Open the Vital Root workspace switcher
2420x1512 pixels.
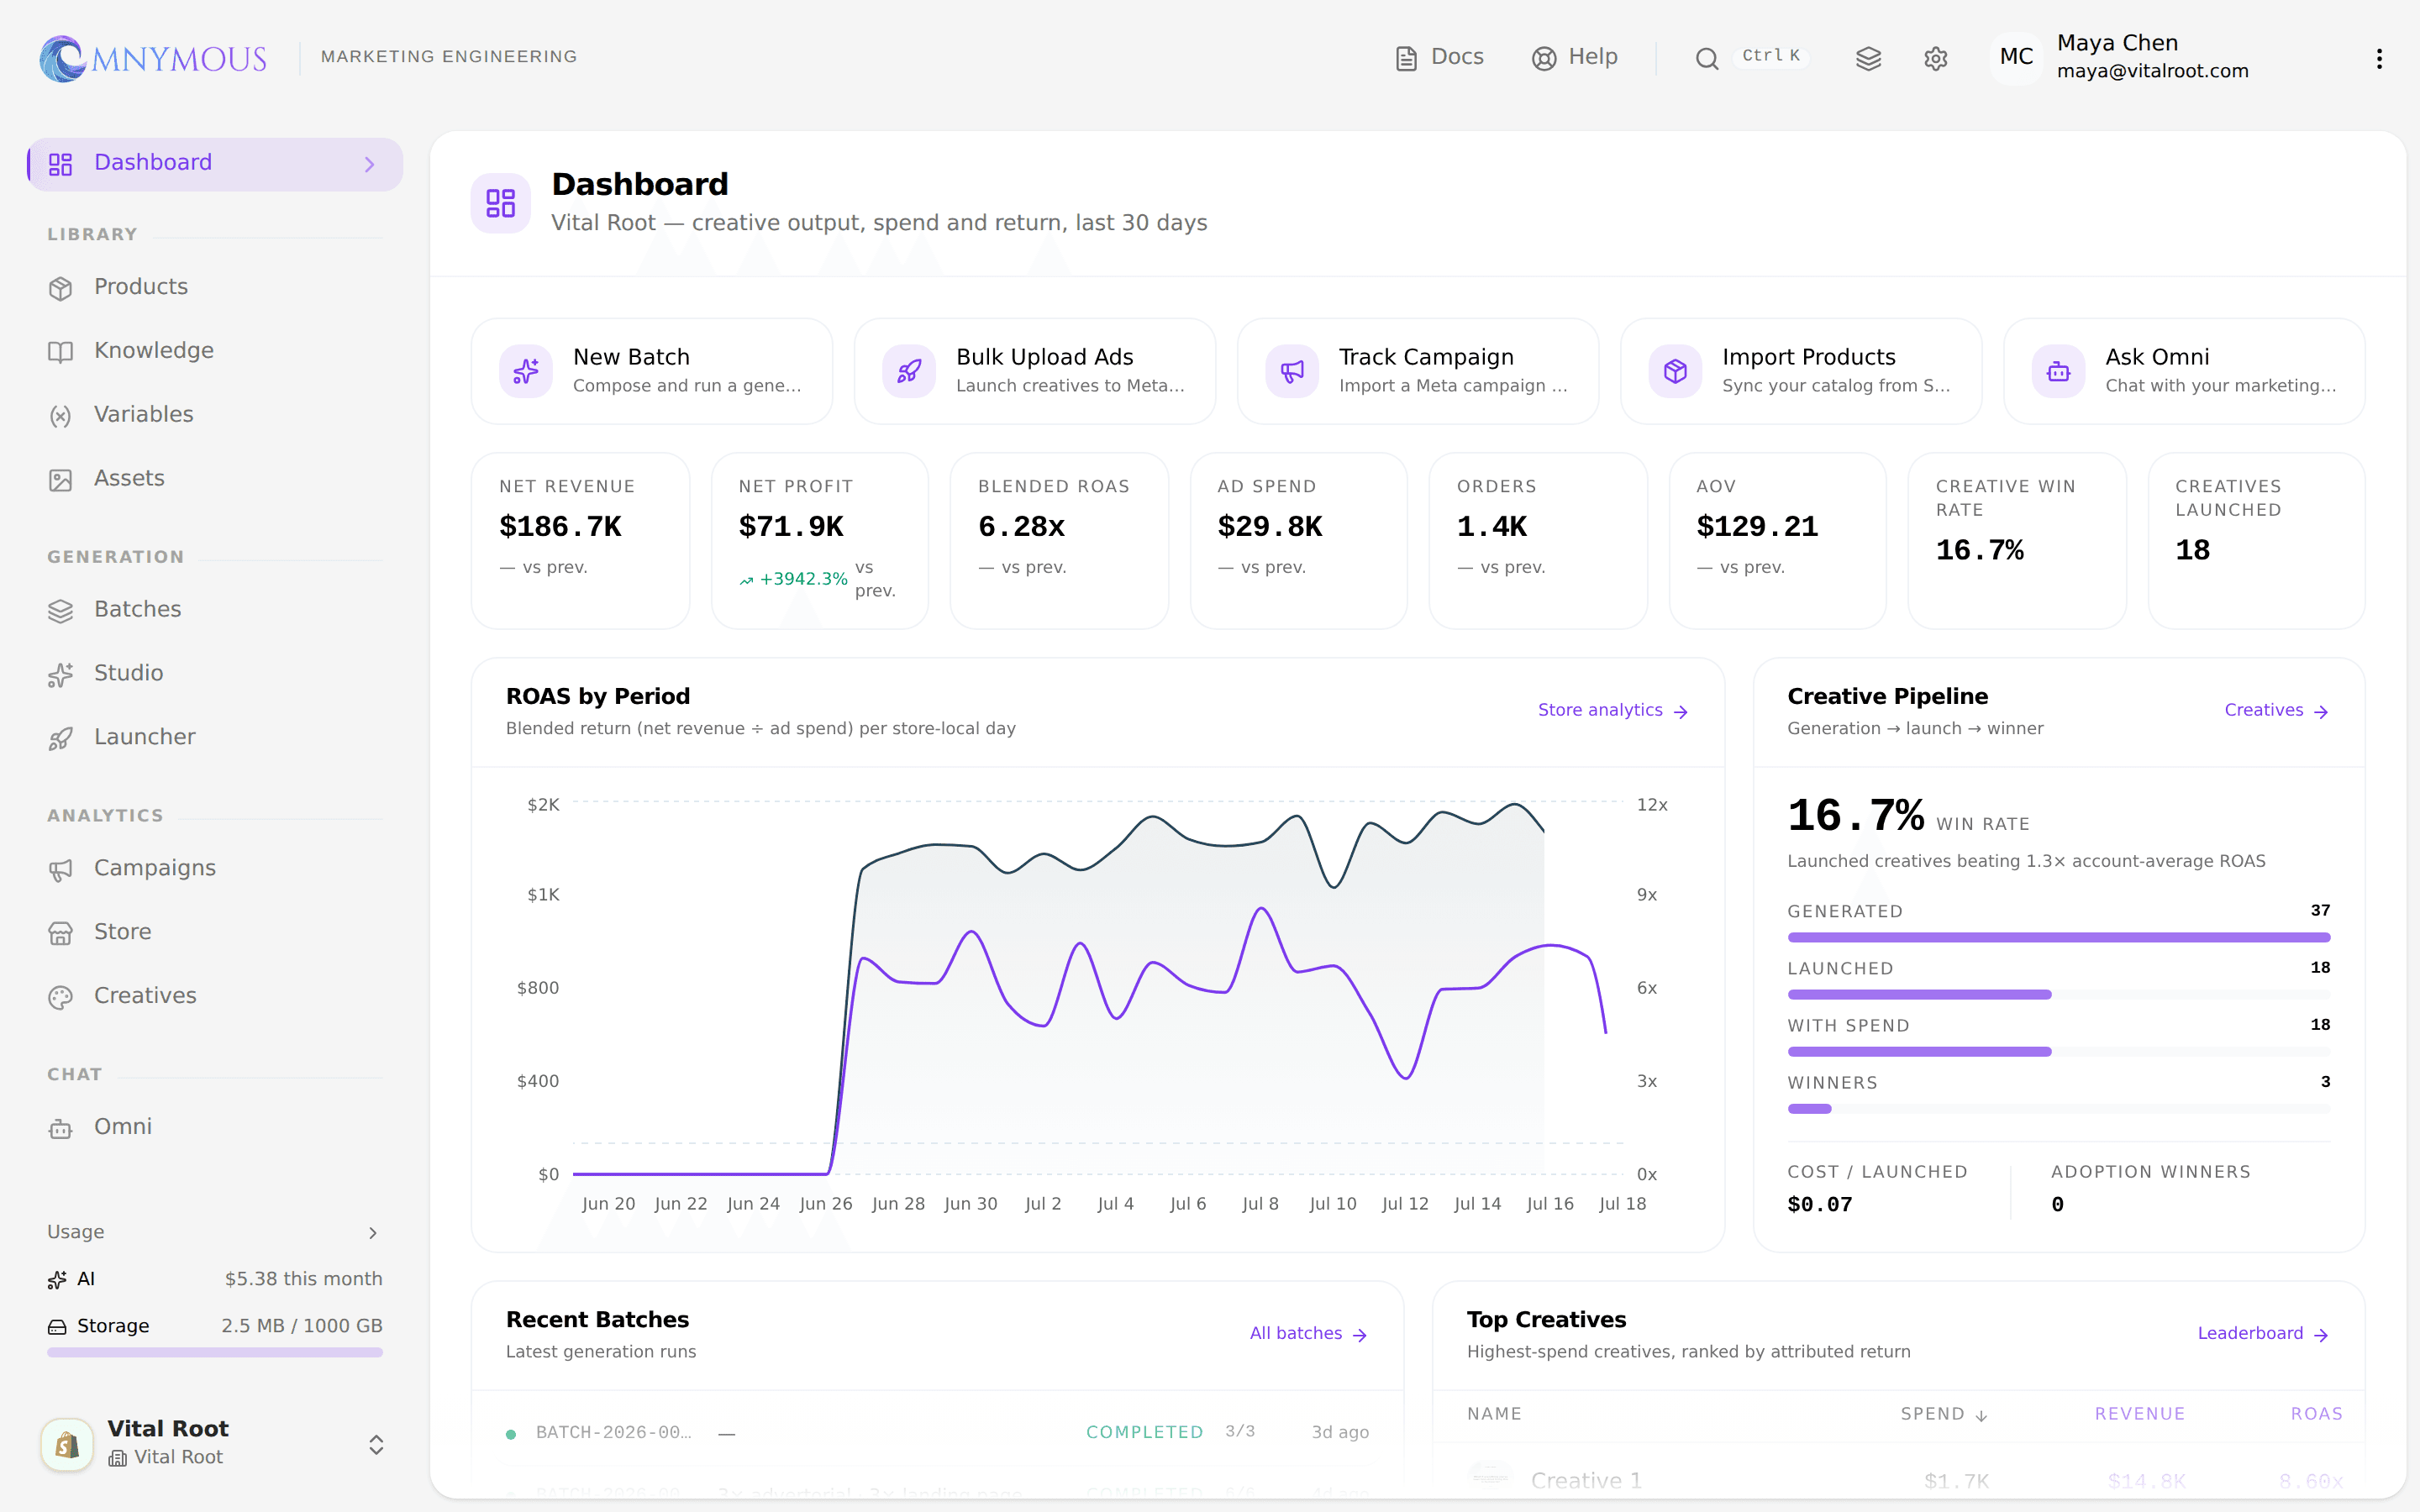pyautogui.click(x=215, y=1443)
